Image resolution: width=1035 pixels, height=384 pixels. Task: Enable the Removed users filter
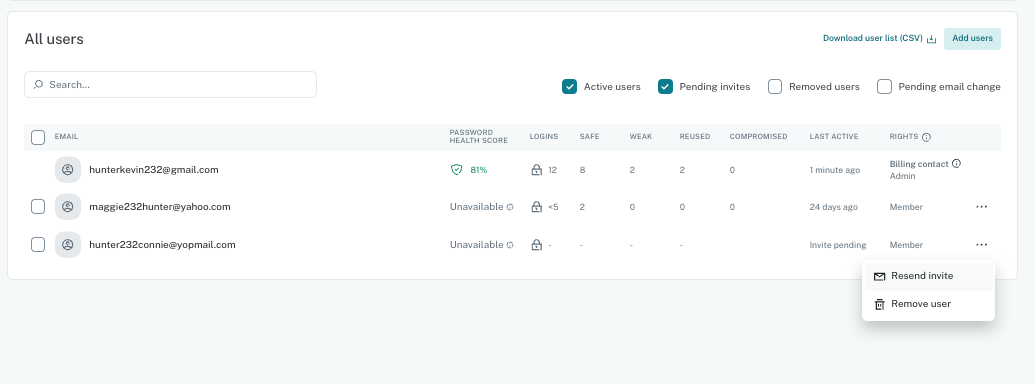pos(775,86)
